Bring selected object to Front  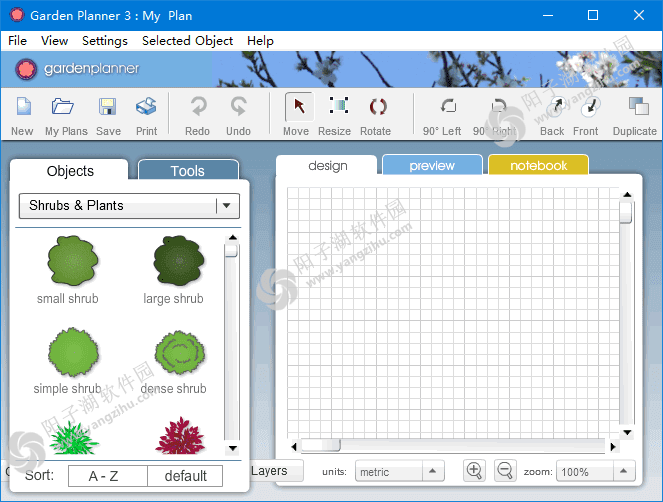[587, 115]
